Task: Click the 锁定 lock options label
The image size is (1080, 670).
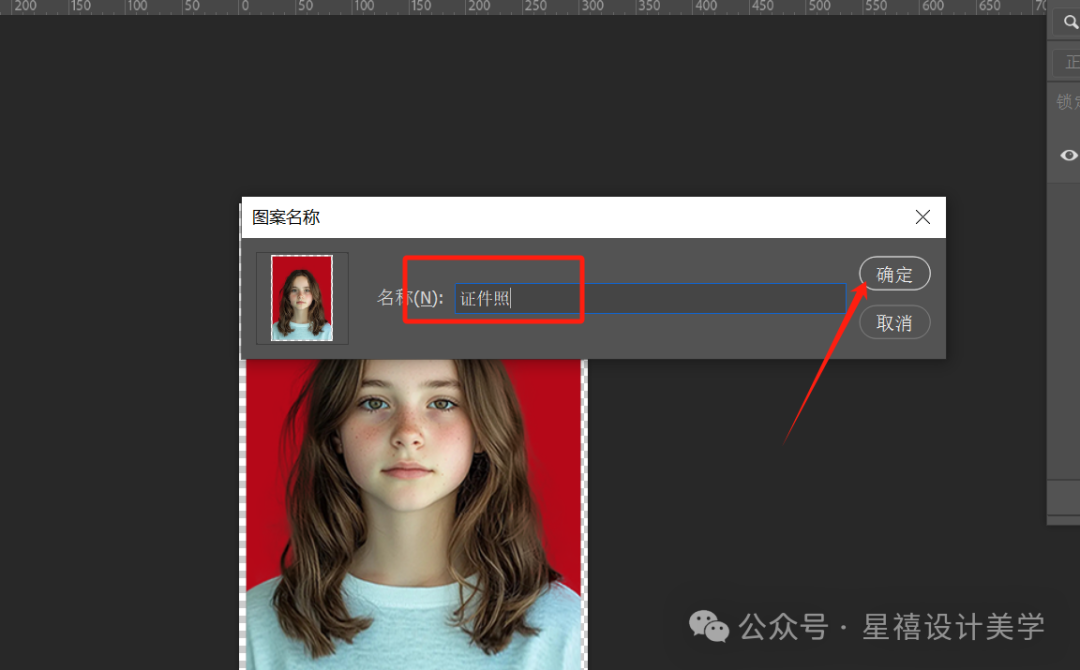Action: point(1068,102)
